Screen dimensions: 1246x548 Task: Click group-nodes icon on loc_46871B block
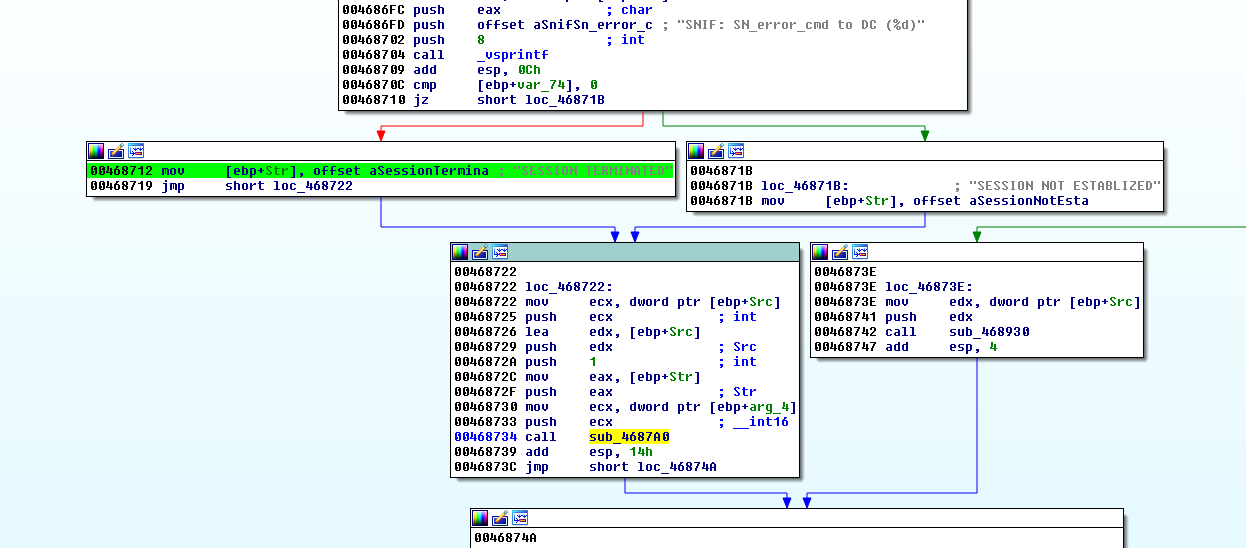[736, 151]
